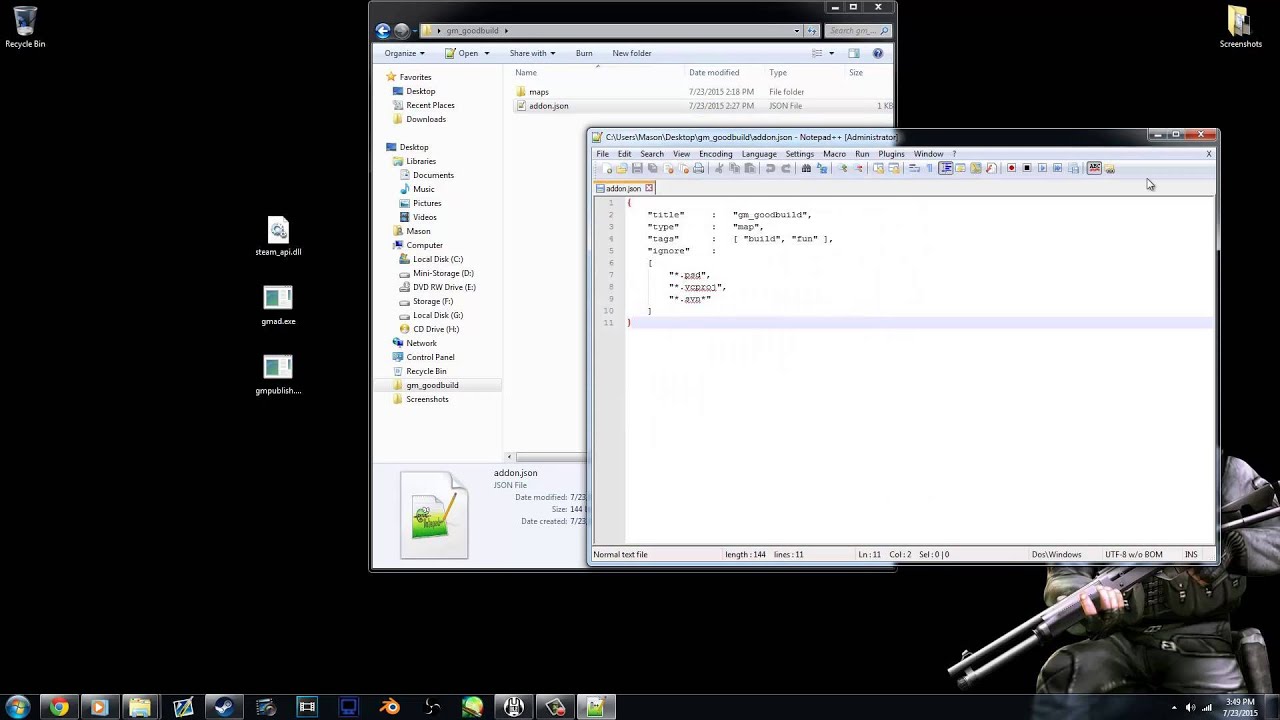
Task: Click the gmad.exe desktop icon
Action: (x=278, y=306)
